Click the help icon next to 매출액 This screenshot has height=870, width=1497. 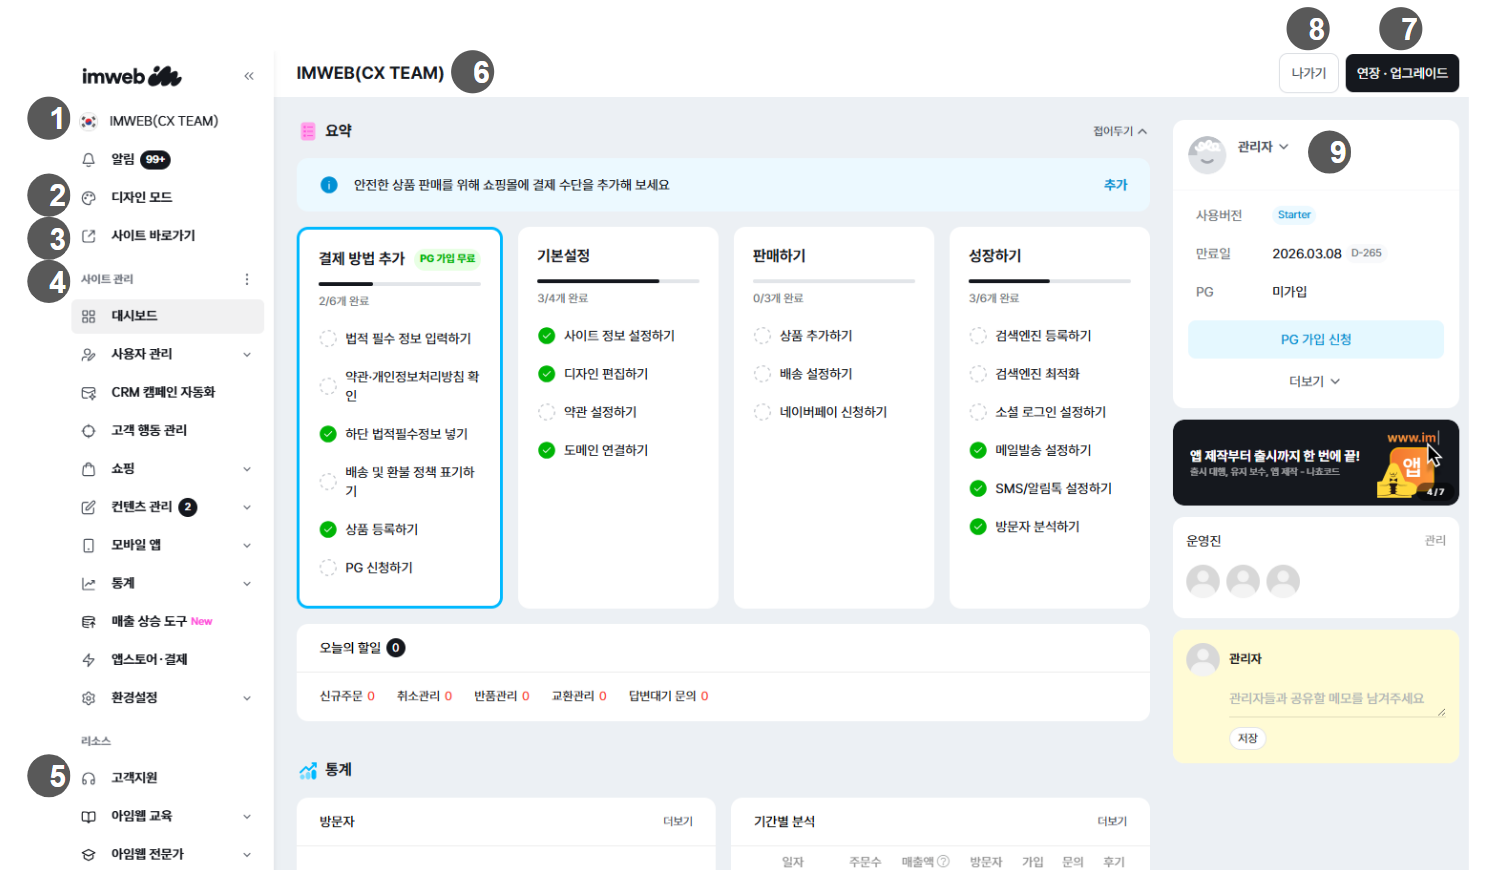(943, 861)
